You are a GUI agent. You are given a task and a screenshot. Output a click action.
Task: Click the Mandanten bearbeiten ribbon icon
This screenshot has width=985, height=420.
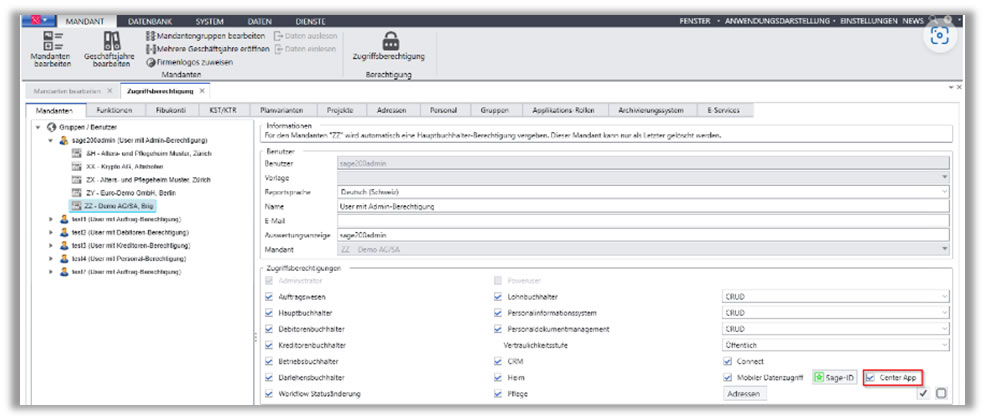click(51, 41)
